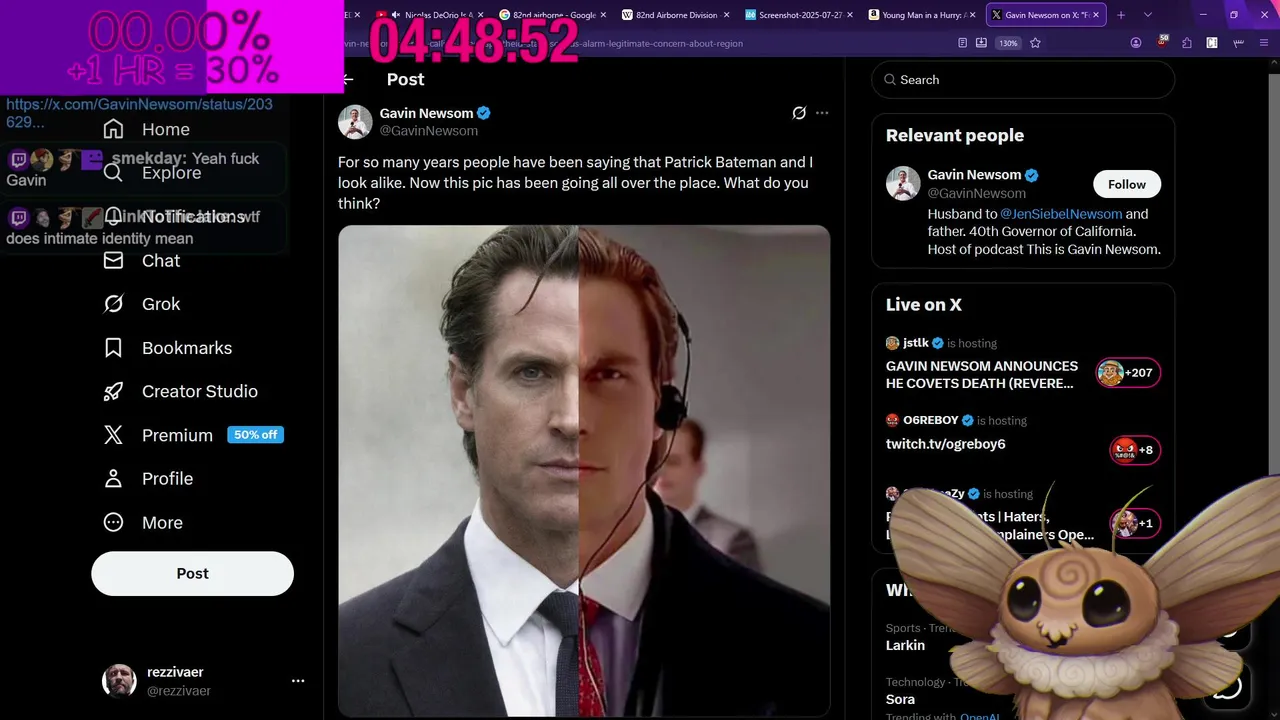
Task: Bookmark this page with star icon
Action: 1035,43
